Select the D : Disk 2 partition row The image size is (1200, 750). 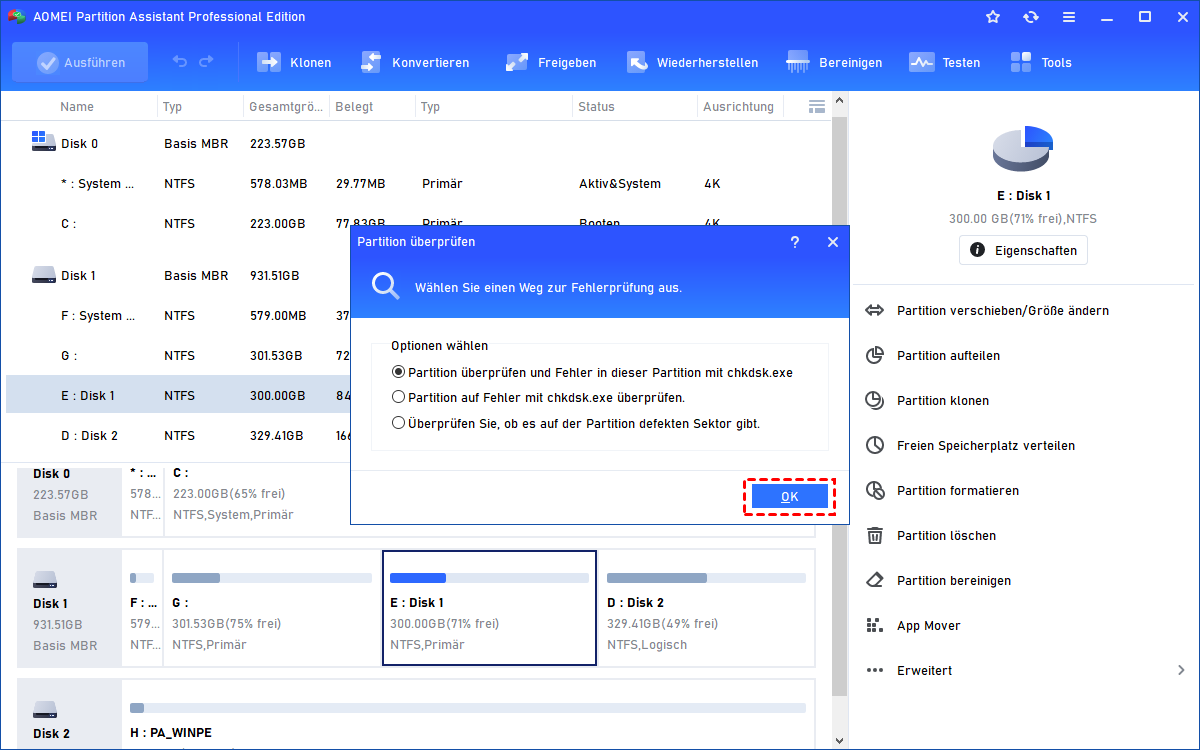(180, 435)
